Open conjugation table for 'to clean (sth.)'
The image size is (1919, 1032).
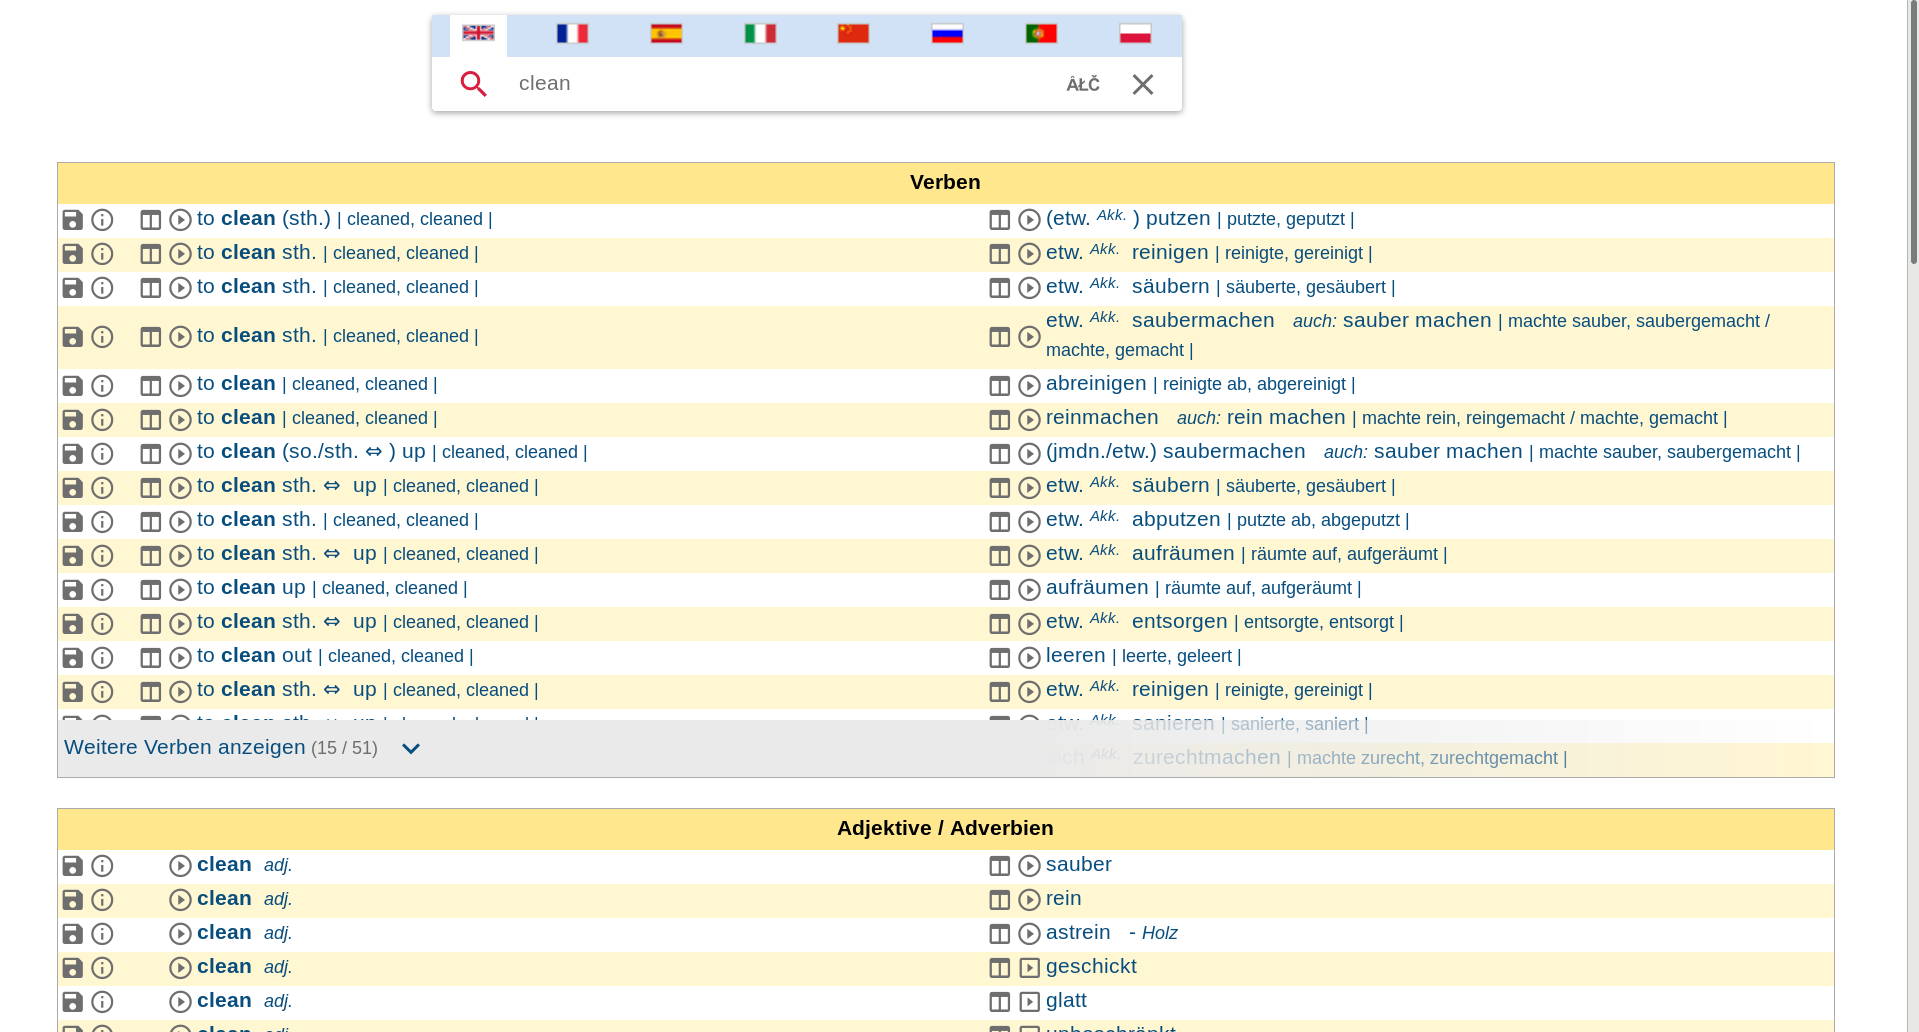point(150,220)
